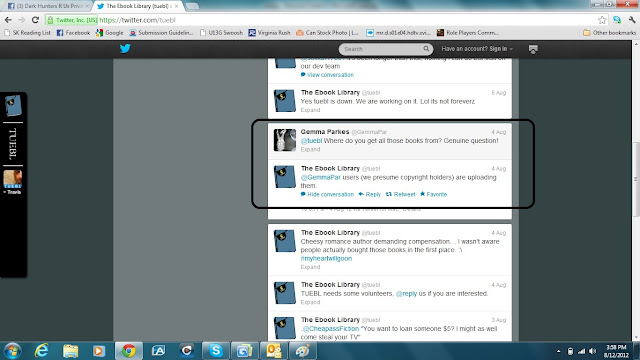Viewport: 640px width, 360px height.
Task: Click TUEBL avatar in sidebar
Action: pyautogui.click(x=13, y=105)
